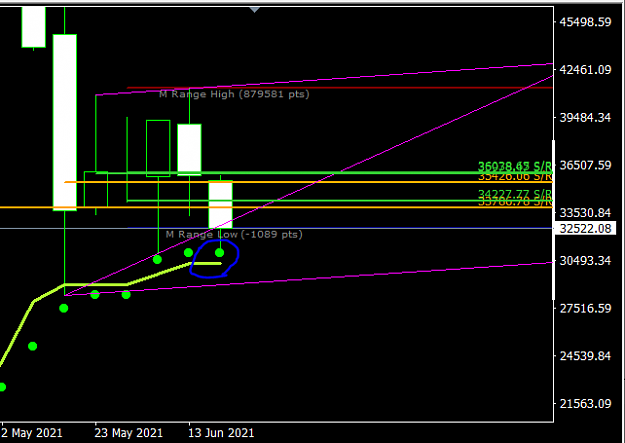The width and height of the screenshot is (625, 443).
Task: Click the green '36038.65 S/R' label
Action: (515, 166)
